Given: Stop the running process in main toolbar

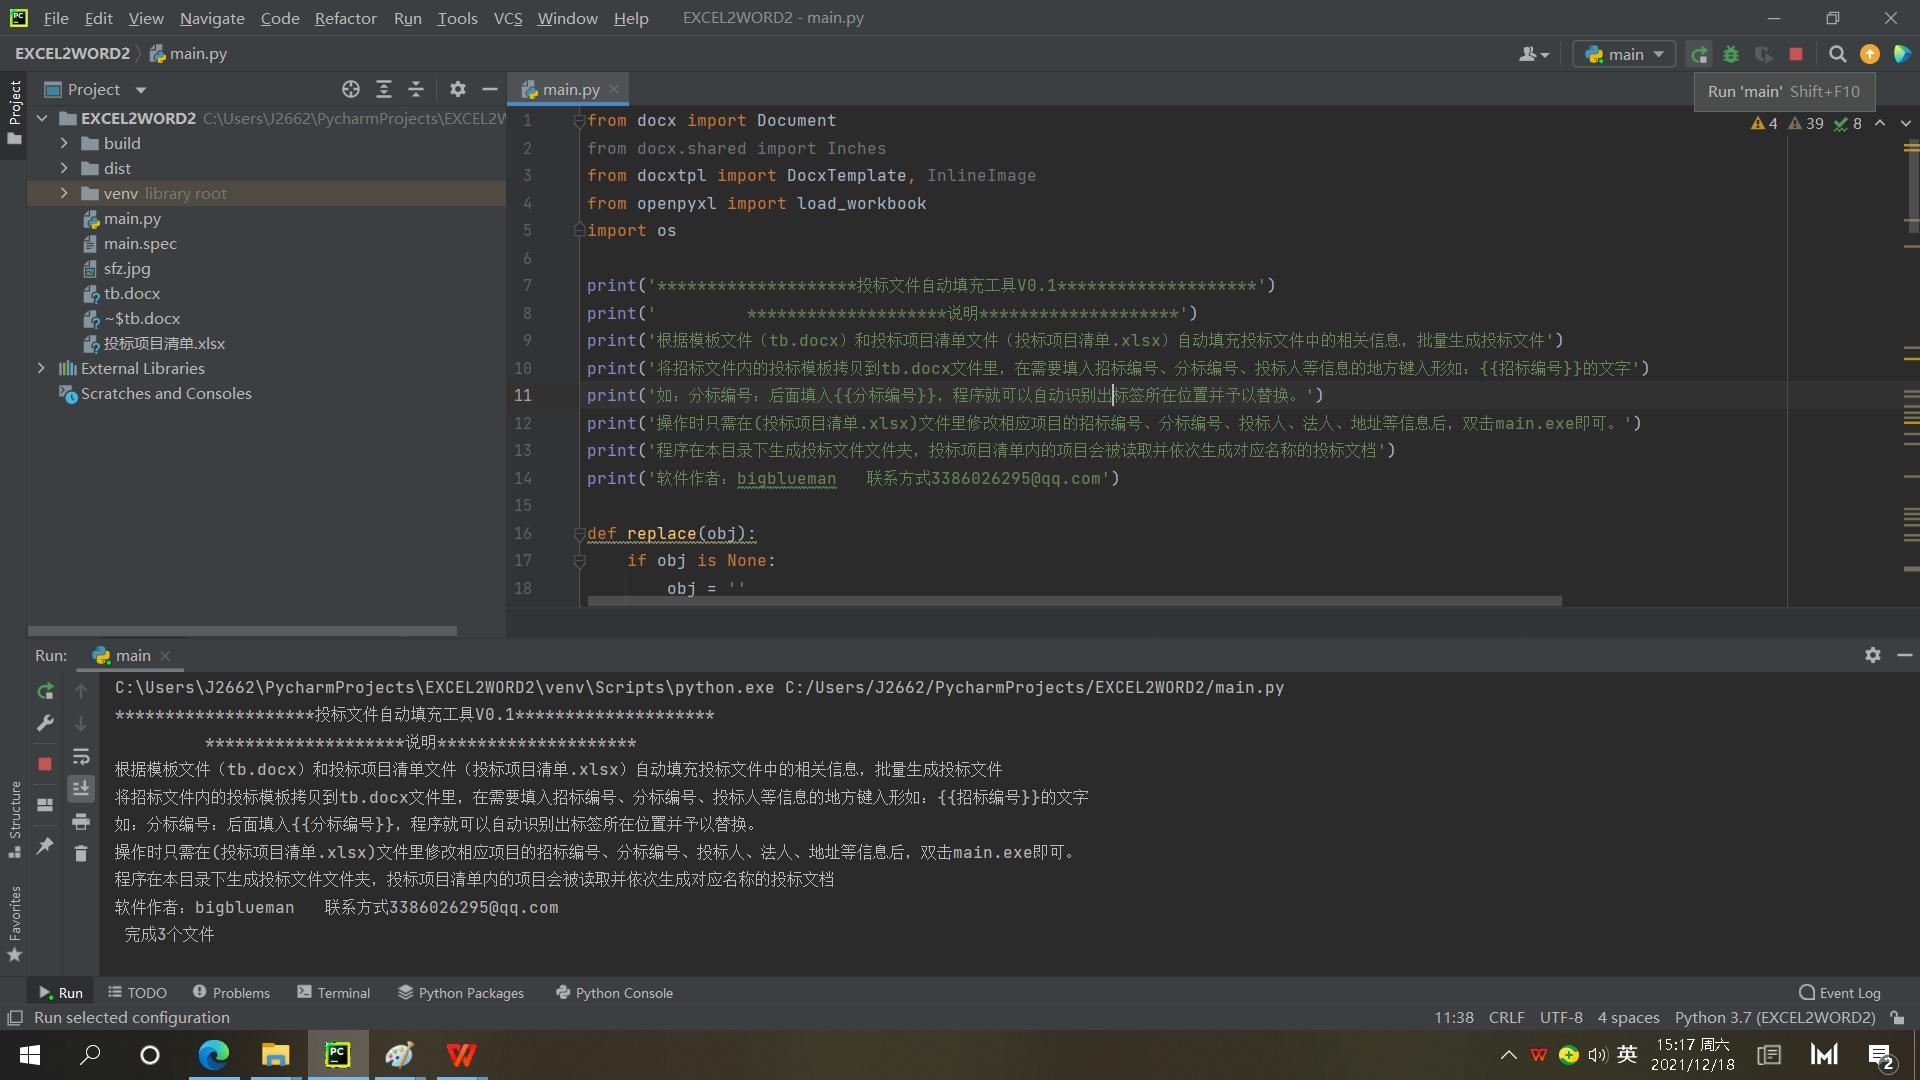Looking at the screenshot, I should click(1796, 55).
